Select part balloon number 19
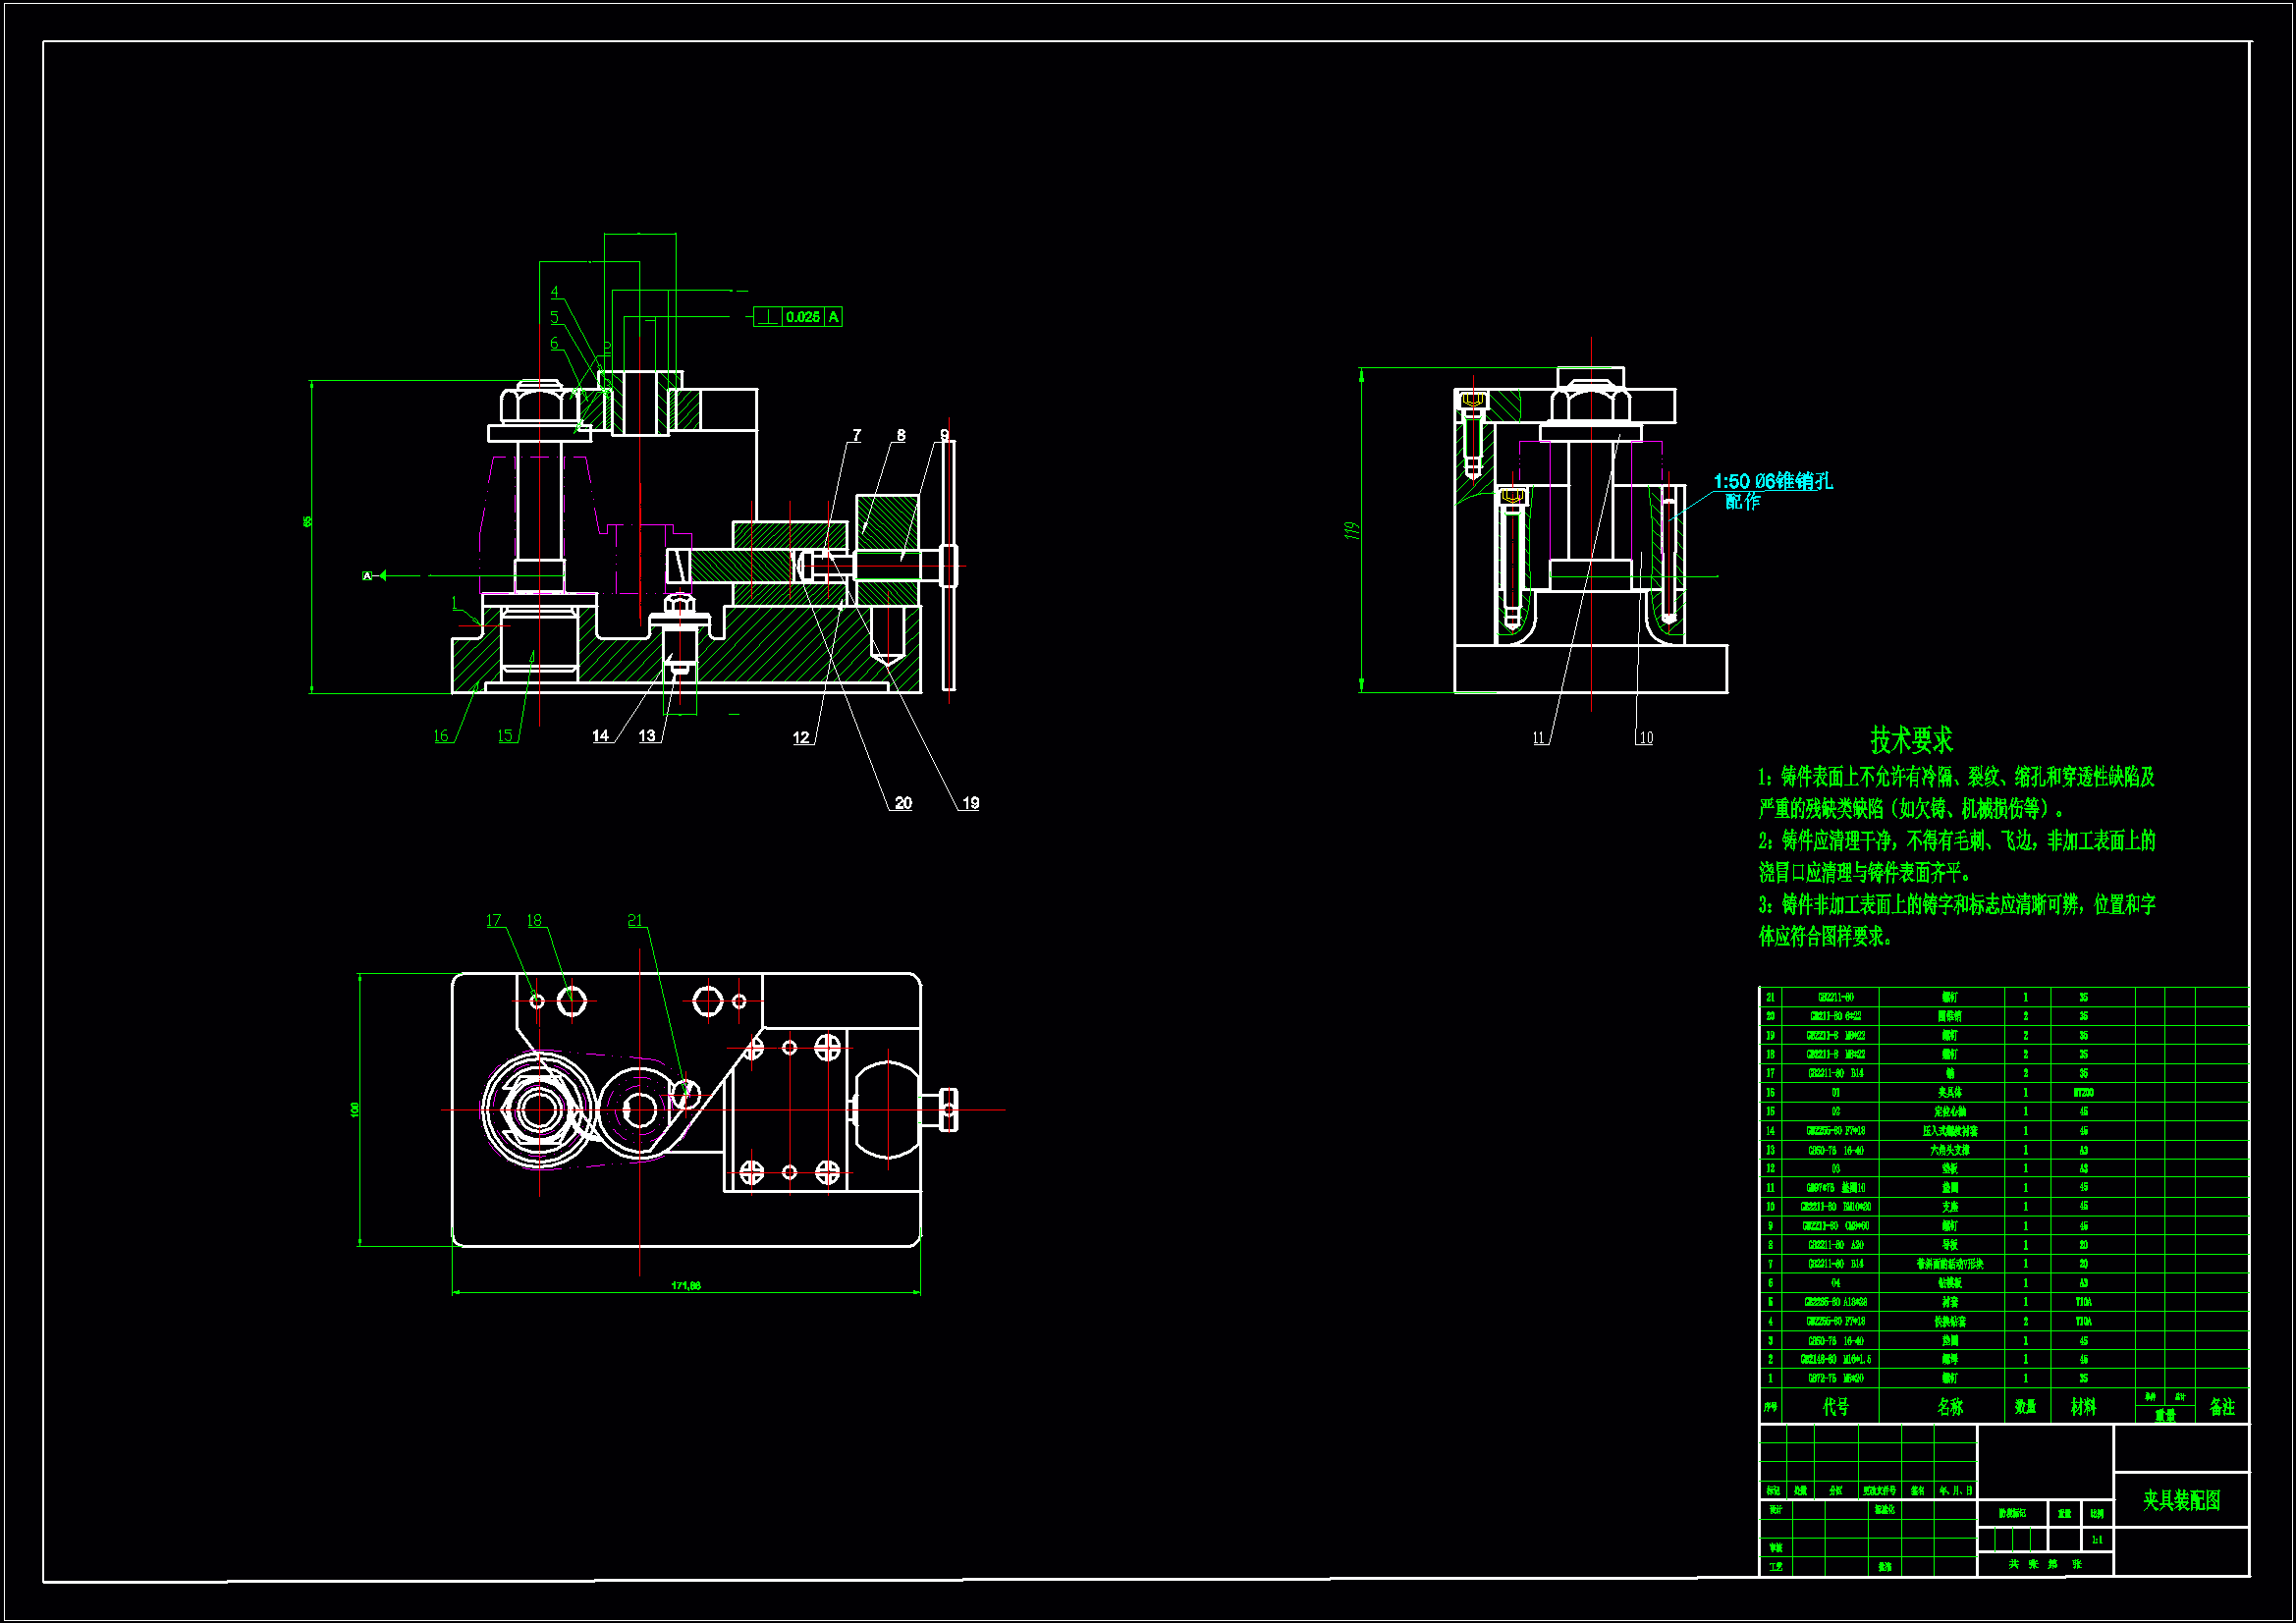The height and width of the screenshot is (1623, 2296). [x=970, y=803]
